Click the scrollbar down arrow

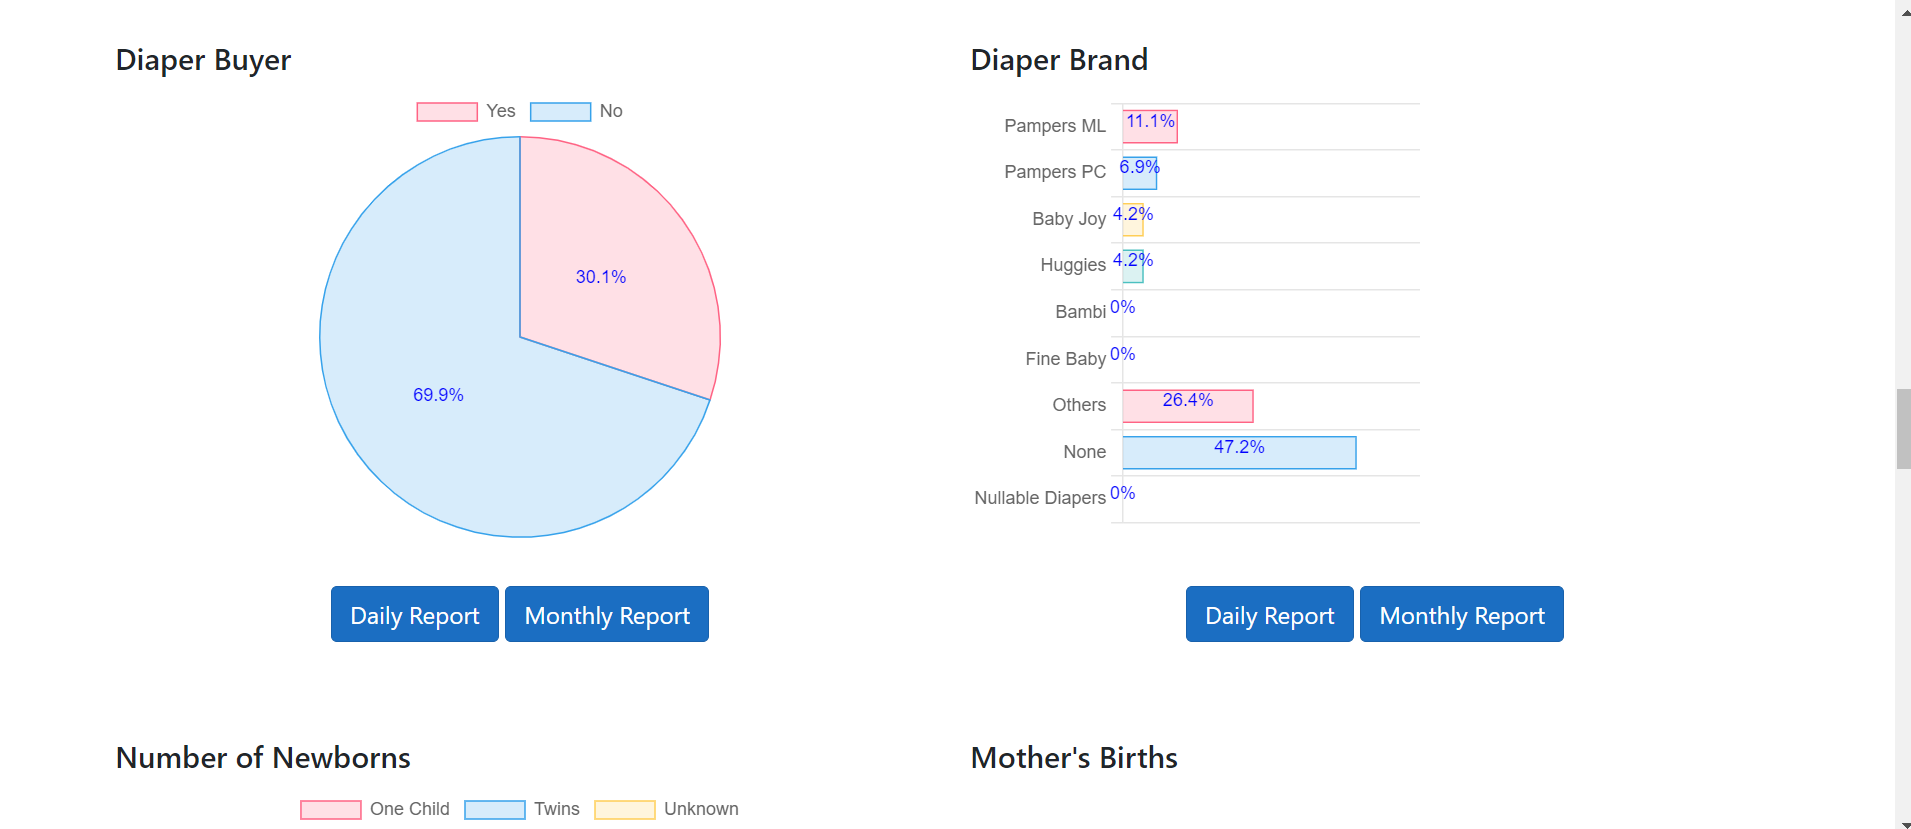[1903, 823]
